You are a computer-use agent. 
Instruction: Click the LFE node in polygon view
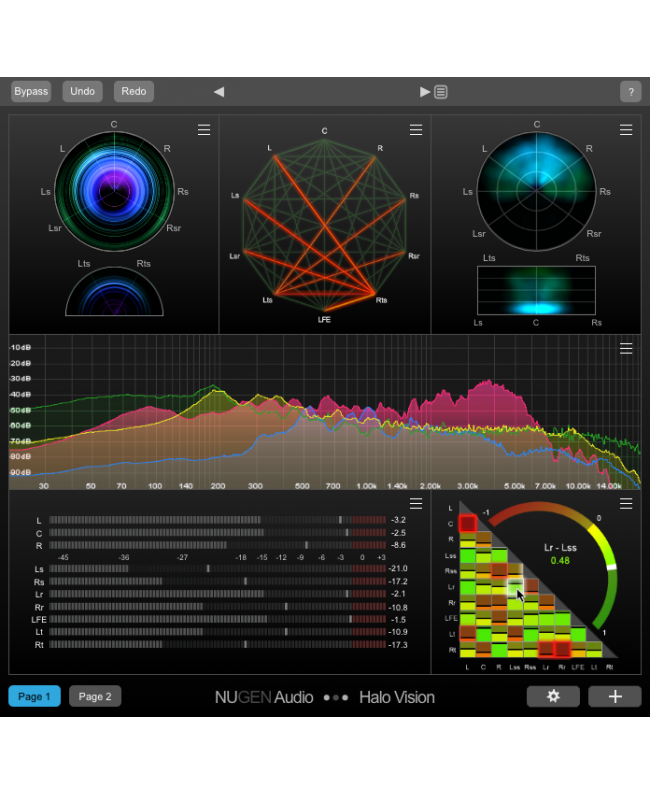point(324,320)
